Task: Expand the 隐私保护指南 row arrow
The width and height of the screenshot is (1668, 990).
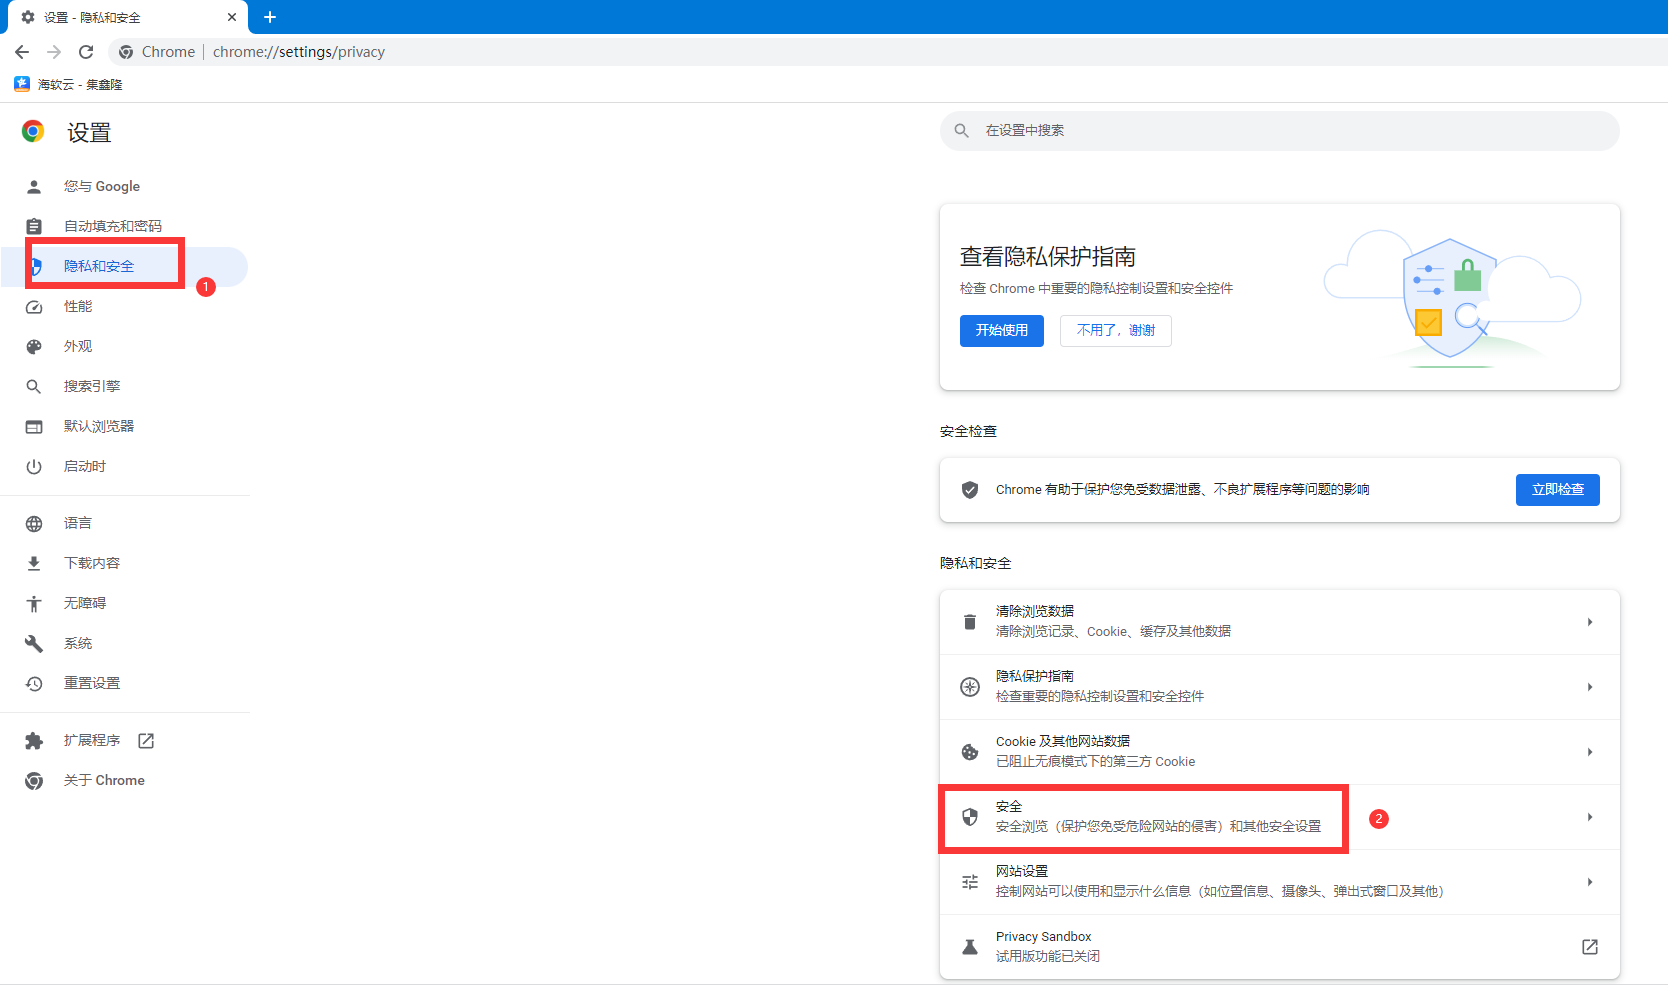Action: pos(1590,687)
